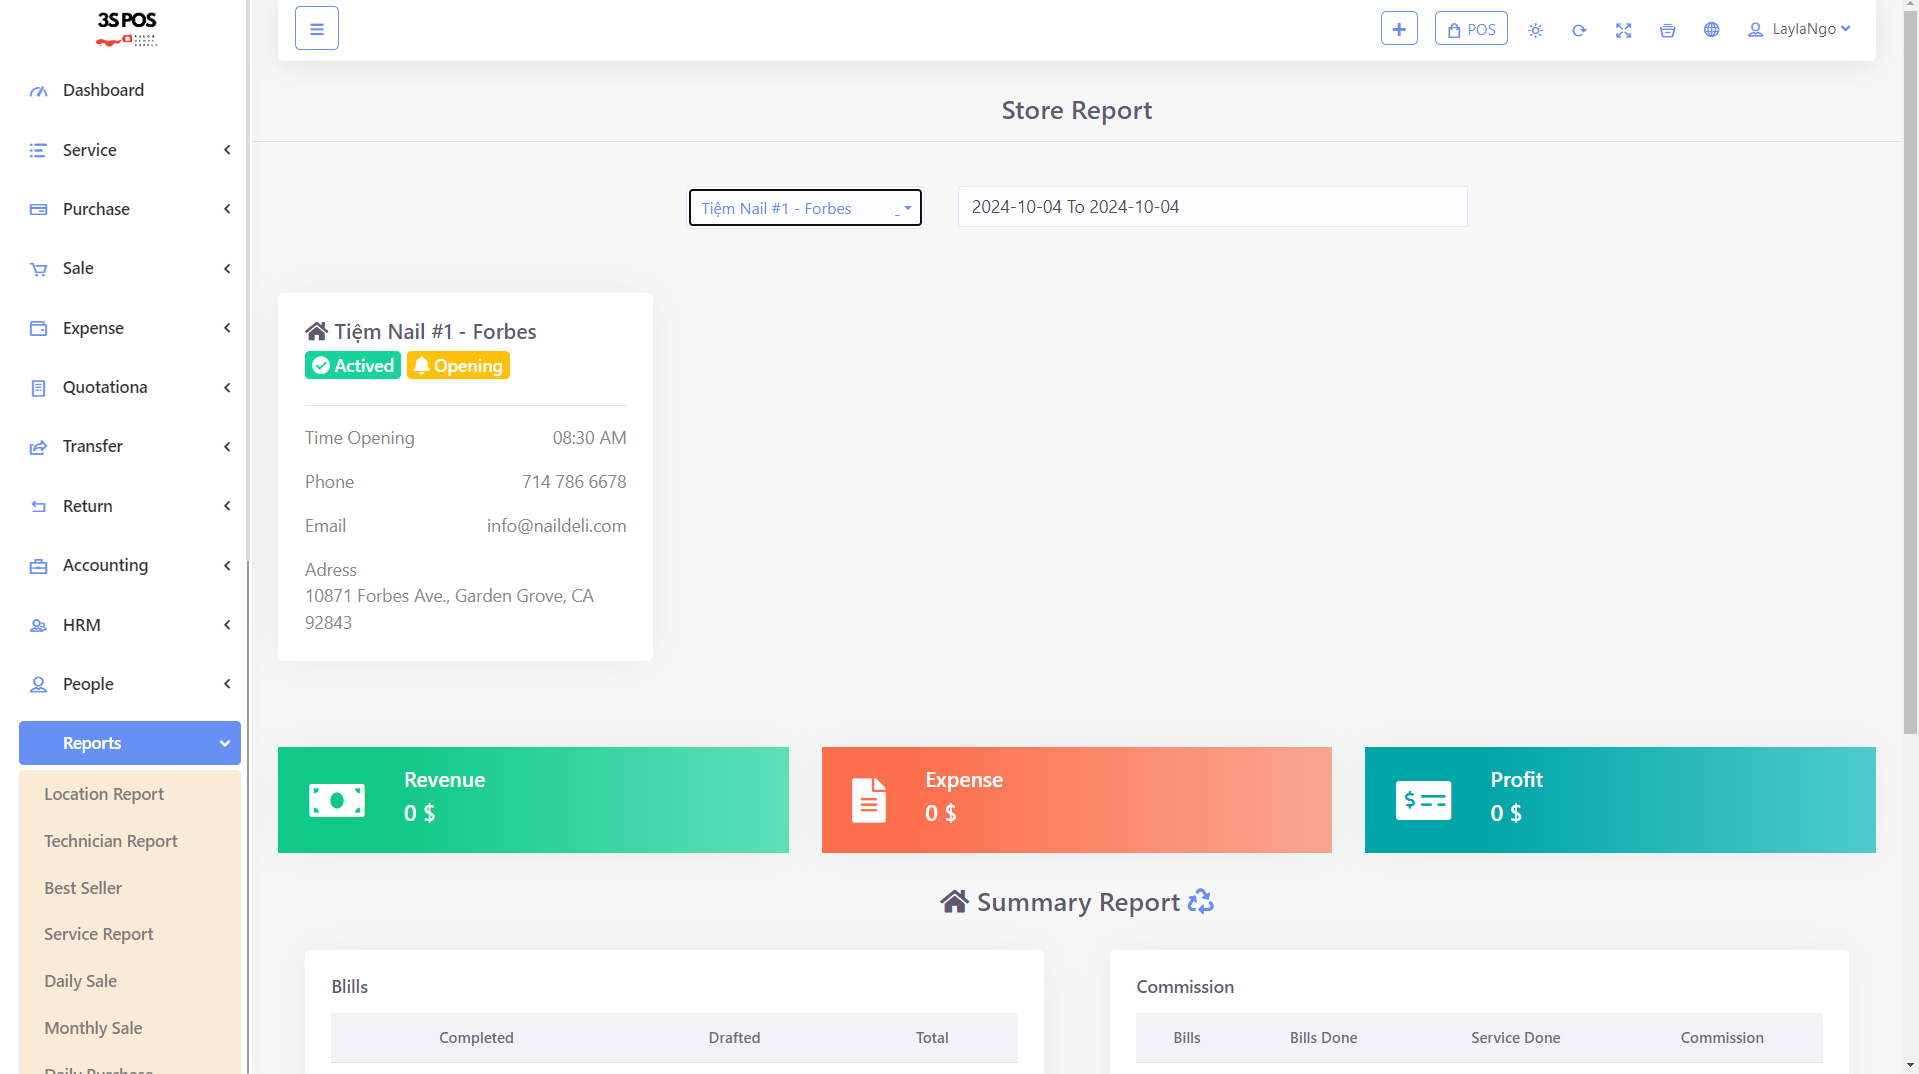Click the date range input field
The image size is (1919, 1074).
coord(1212,207)
